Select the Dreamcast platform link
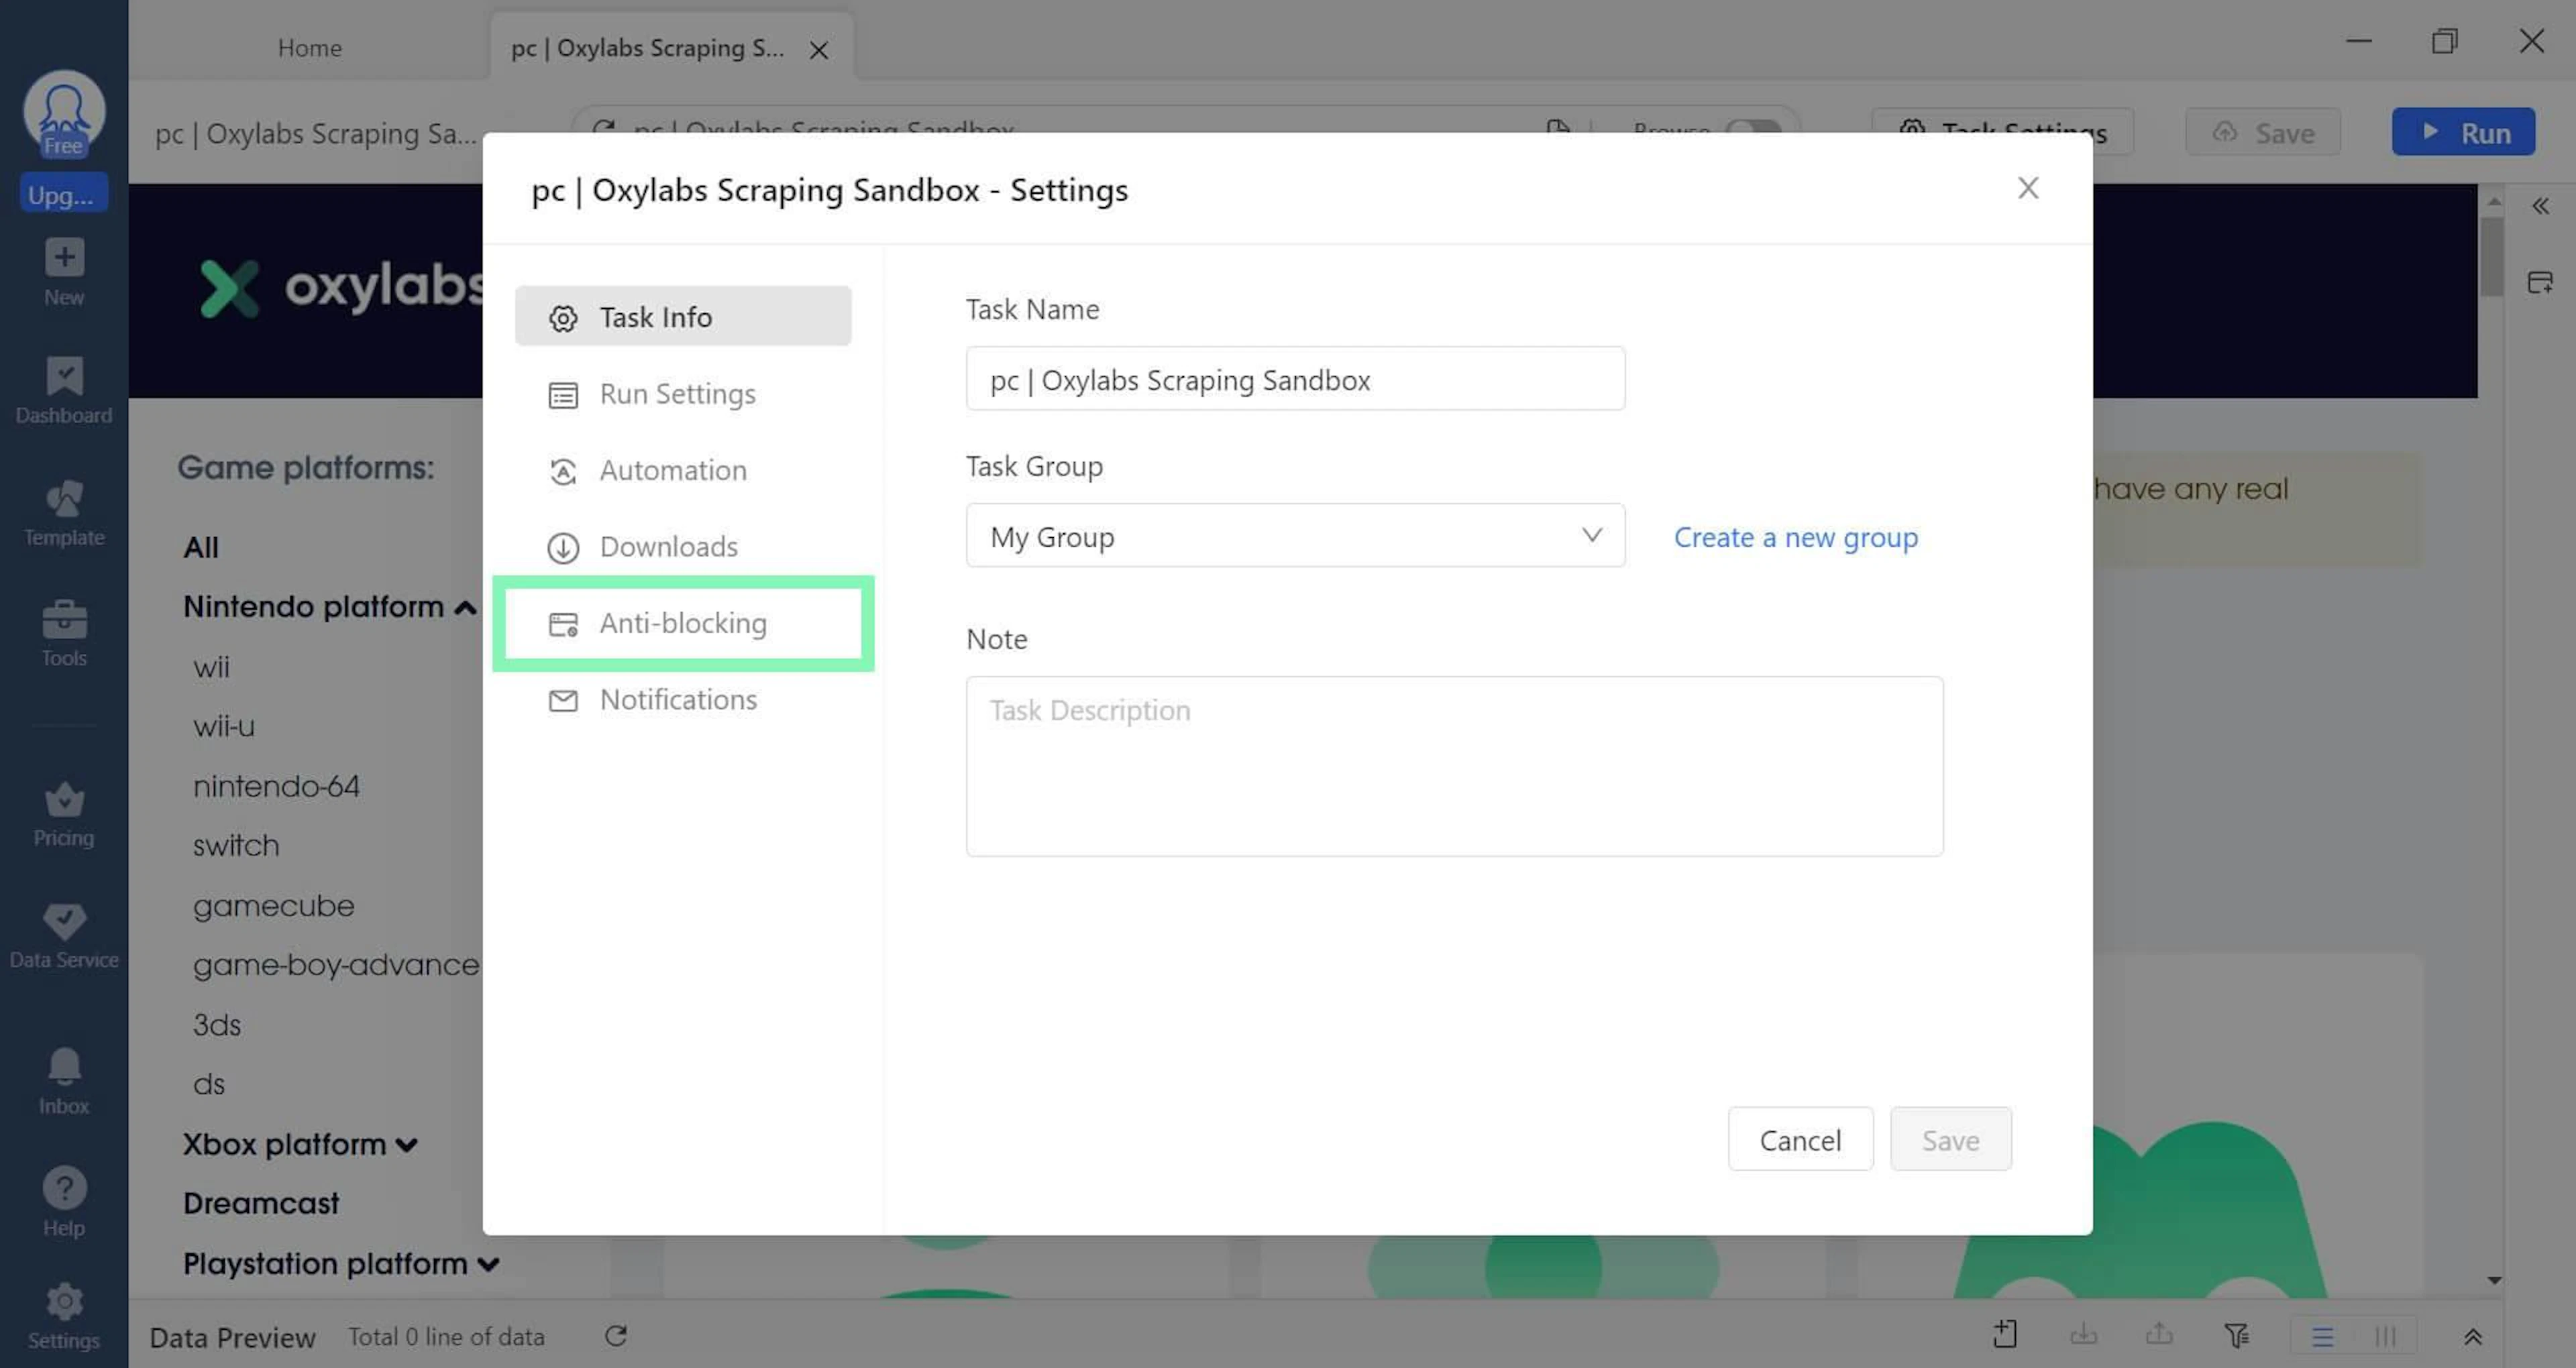 coord(261,1204)
